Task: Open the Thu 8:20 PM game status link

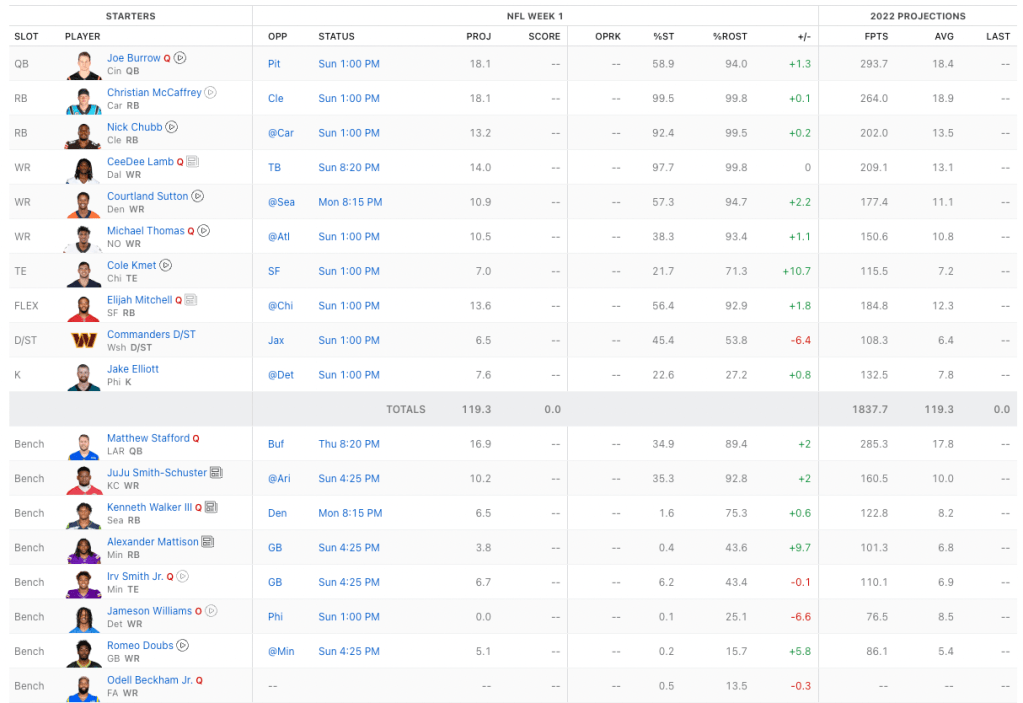Action: (349, 444)
